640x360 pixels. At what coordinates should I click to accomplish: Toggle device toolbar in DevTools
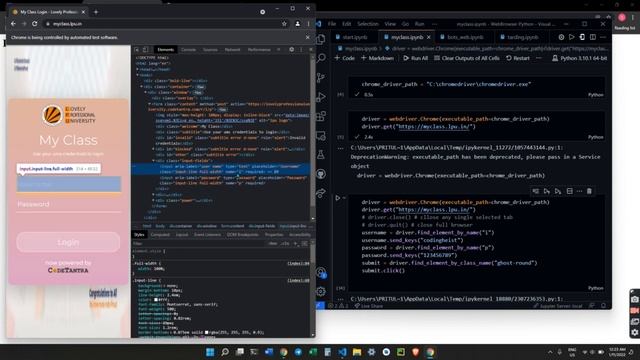point(146,50)
